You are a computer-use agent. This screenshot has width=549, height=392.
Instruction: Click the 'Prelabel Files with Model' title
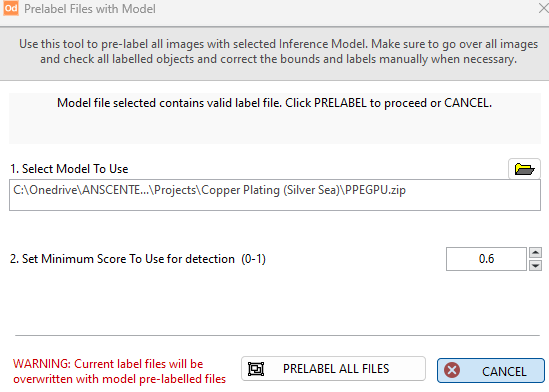point(90,9)
